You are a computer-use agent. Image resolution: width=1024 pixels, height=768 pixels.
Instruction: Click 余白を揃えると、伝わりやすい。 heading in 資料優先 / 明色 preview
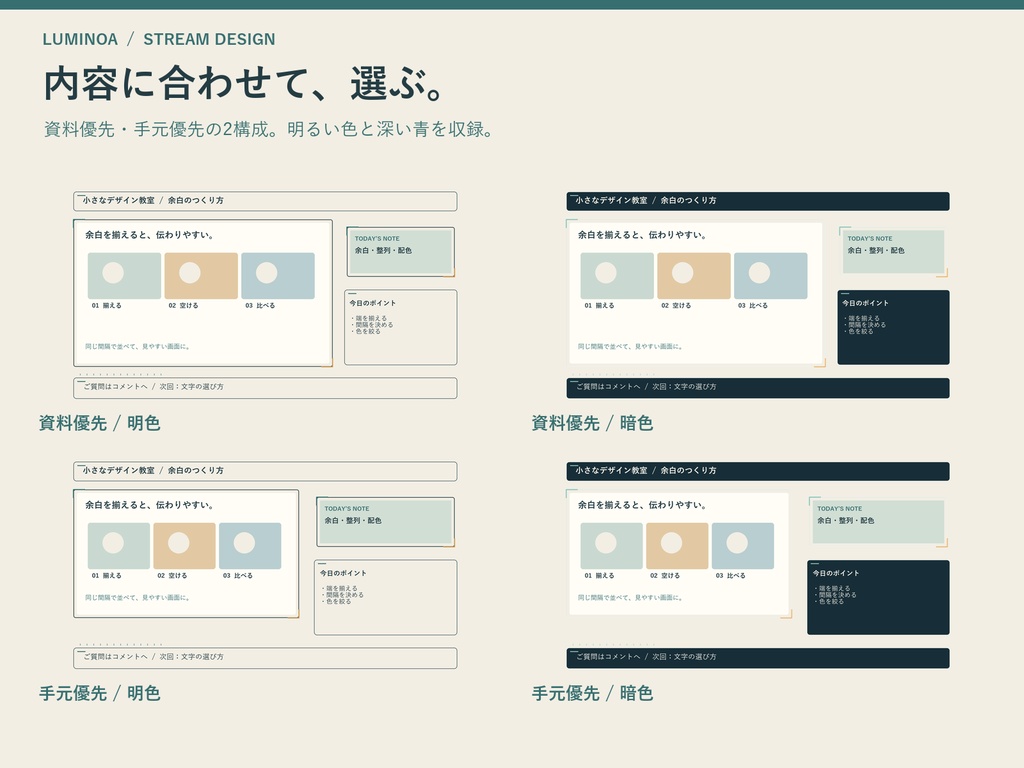tap(150, 235)
